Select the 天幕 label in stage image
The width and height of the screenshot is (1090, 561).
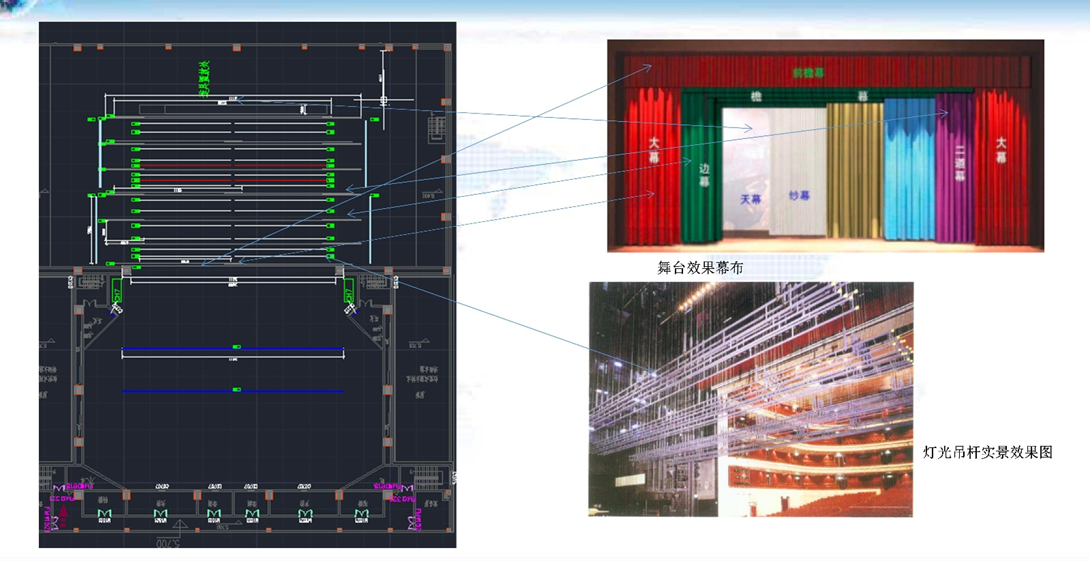pyautogui.click(x=750, y=199)
